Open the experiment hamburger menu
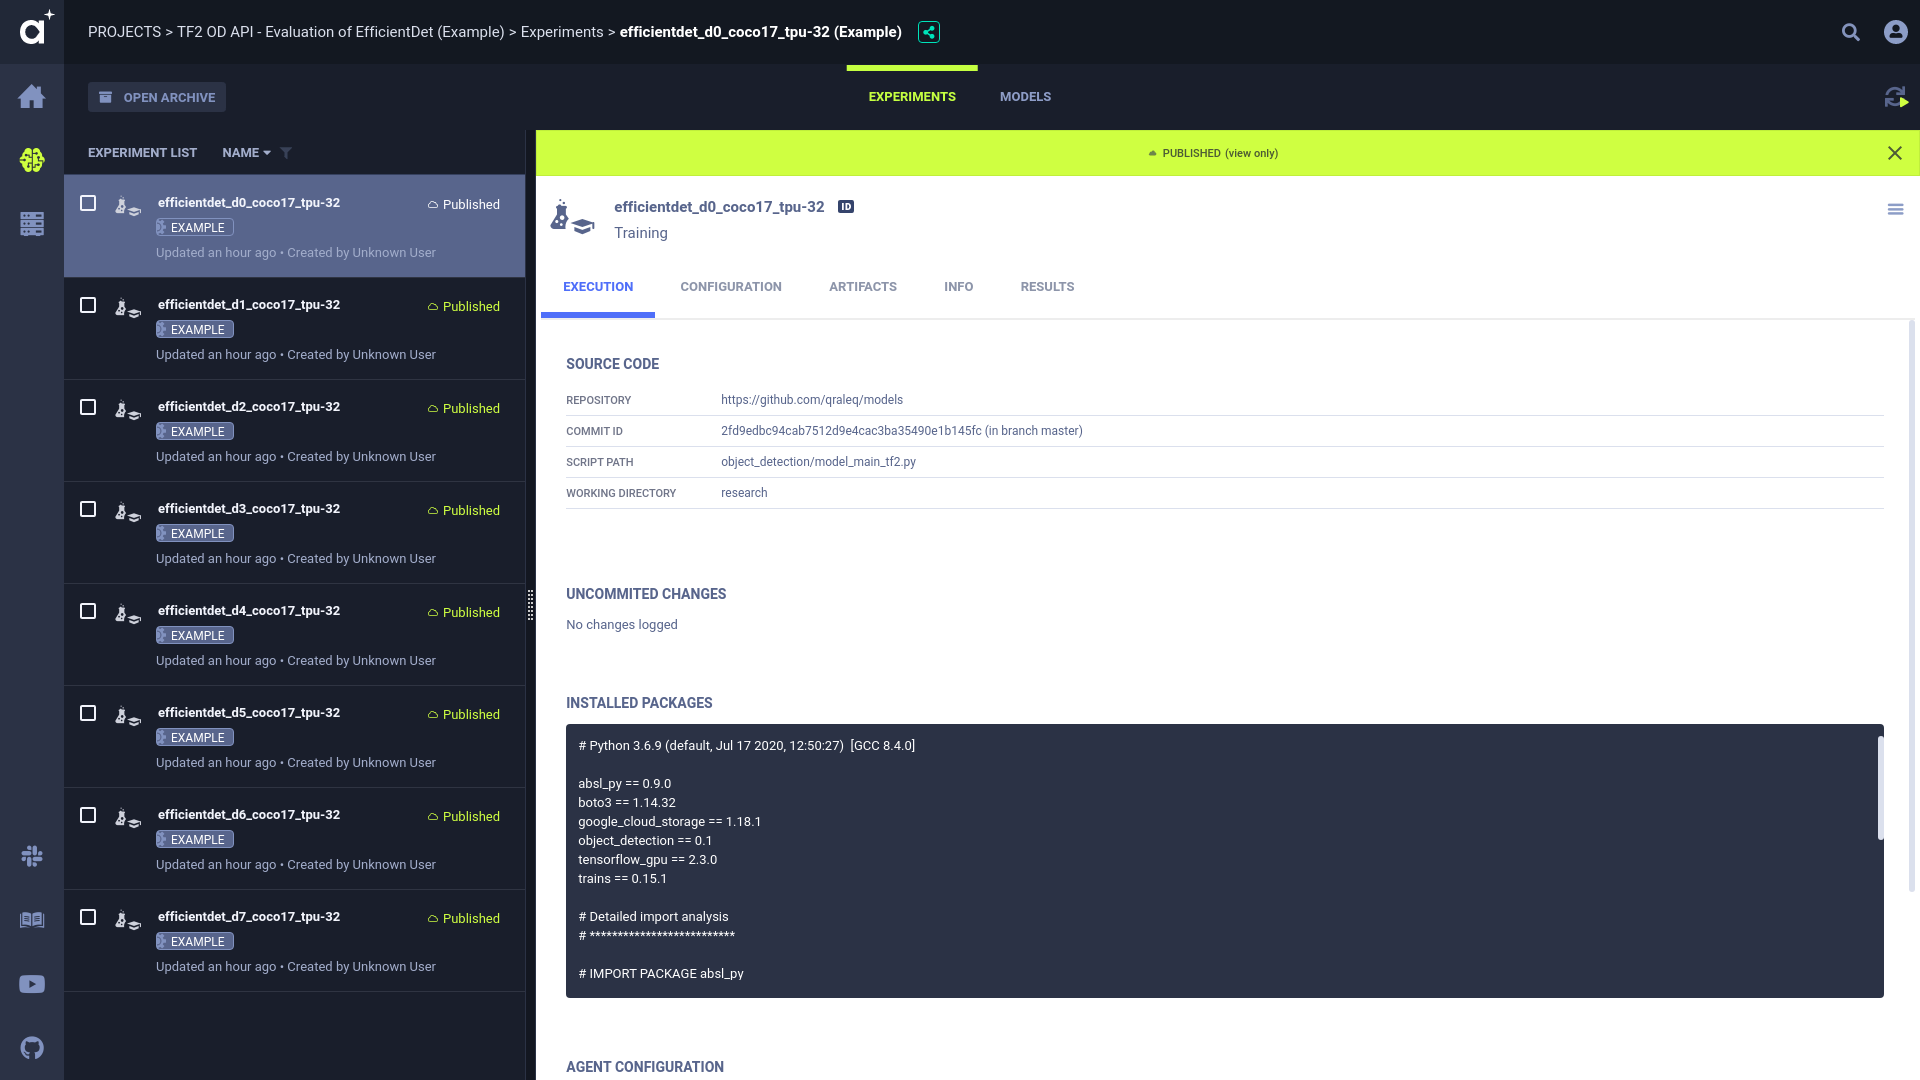This screenshot has width=1920, height=1080. click(x=1895, y=209)
